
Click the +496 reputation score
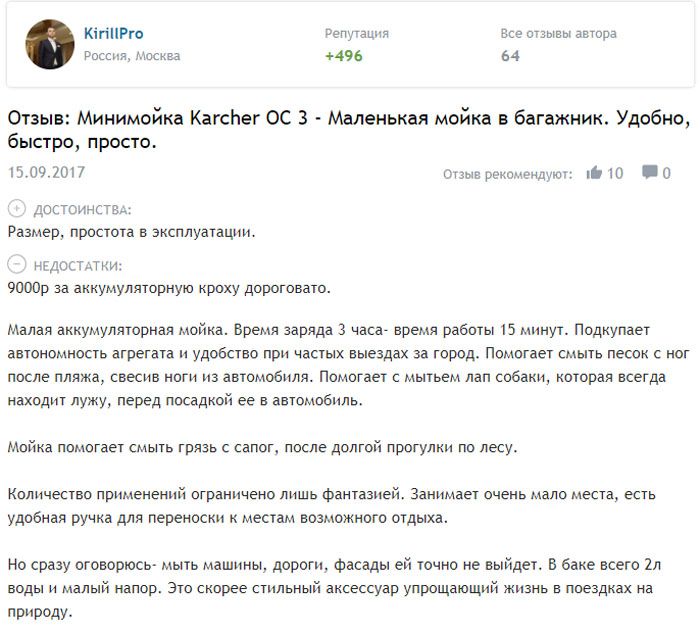(x=344, y=56)
